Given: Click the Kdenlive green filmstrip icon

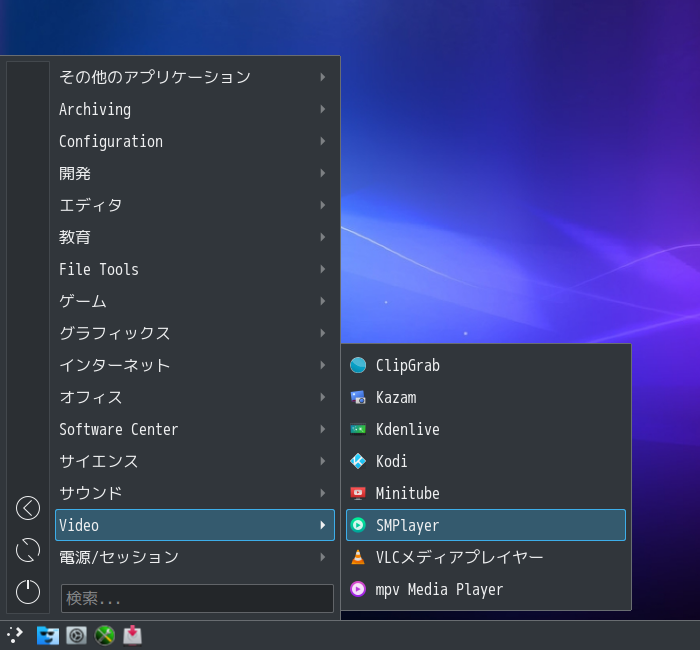Looking at the screenshot, I should [x=358, y=429].
